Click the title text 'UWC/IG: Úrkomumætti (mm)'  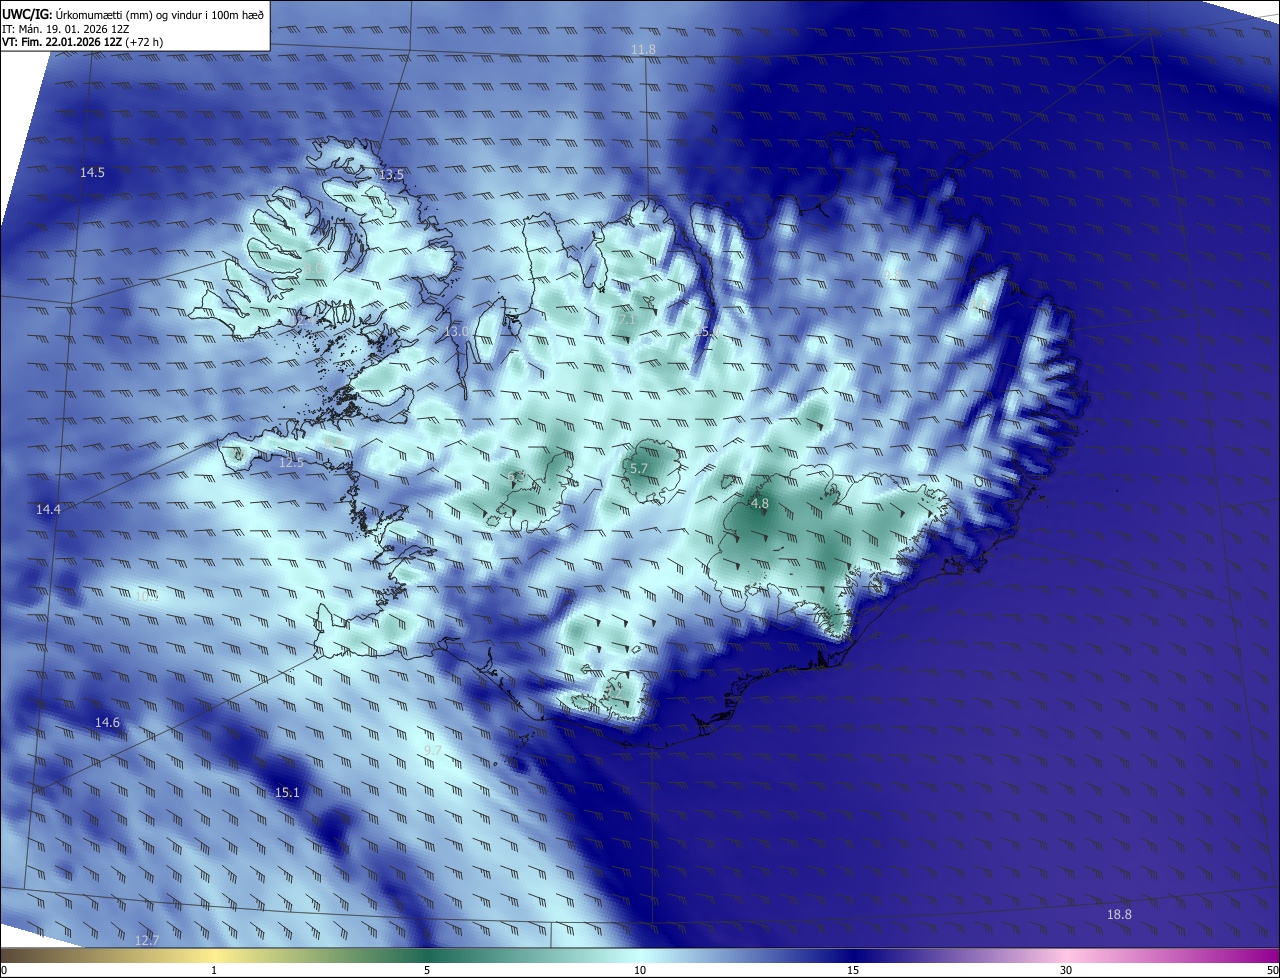coord(76,14)
